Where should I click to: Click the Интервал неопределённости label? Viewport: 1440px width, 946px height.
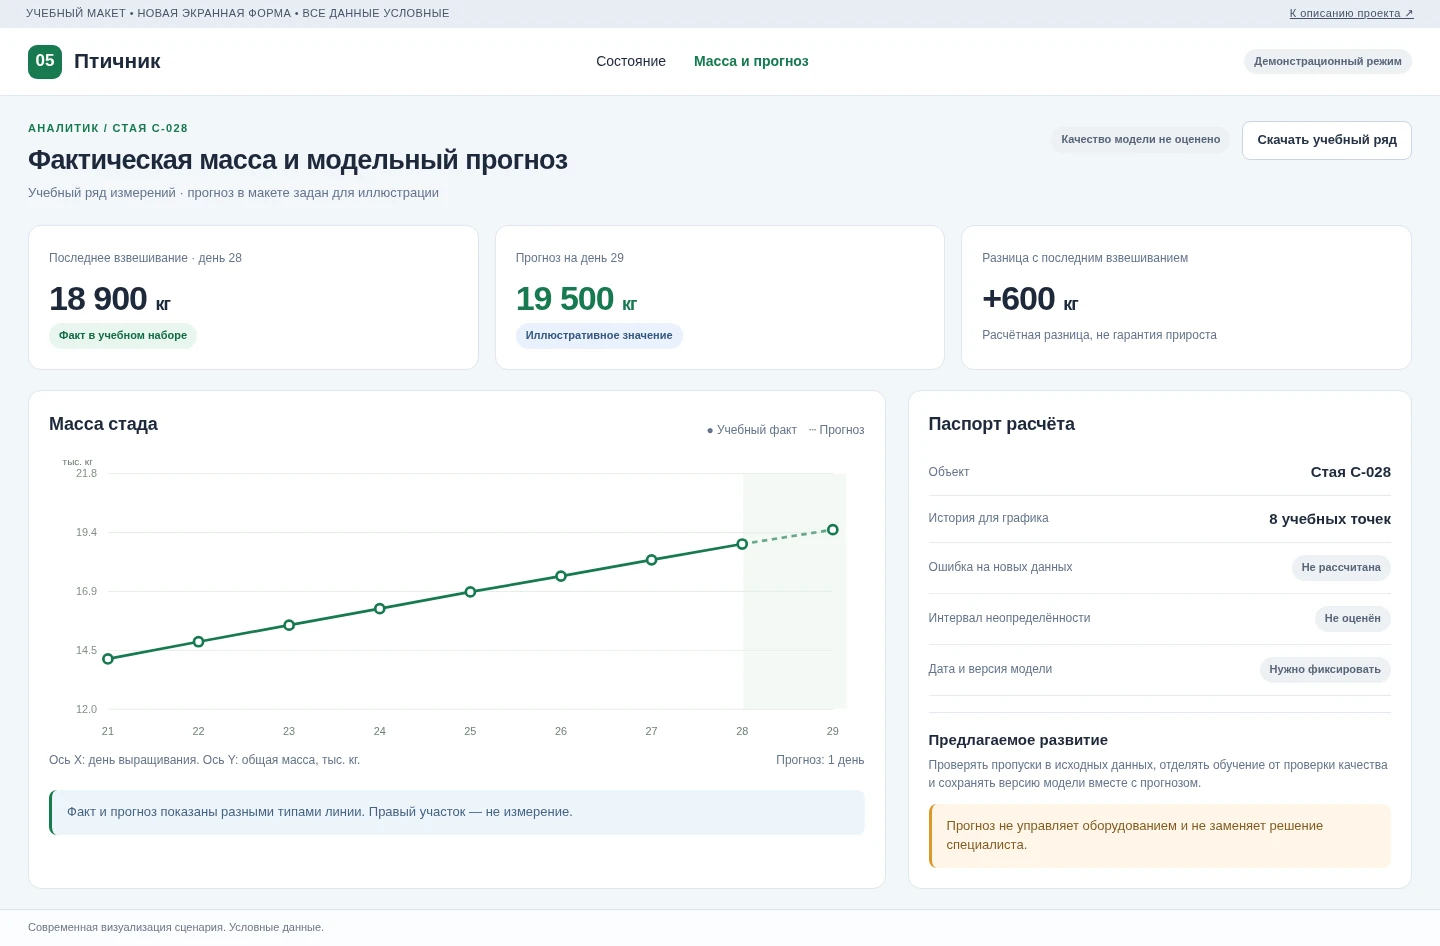pos(1009,618)
